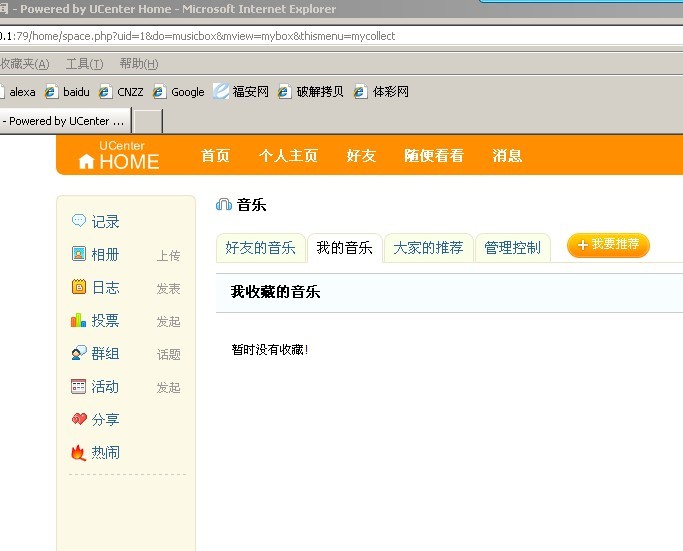The width and height of the screenshot is (683, 551).
Task: Open 投票 in the sidebar
Action: click(x=105, y=321)
